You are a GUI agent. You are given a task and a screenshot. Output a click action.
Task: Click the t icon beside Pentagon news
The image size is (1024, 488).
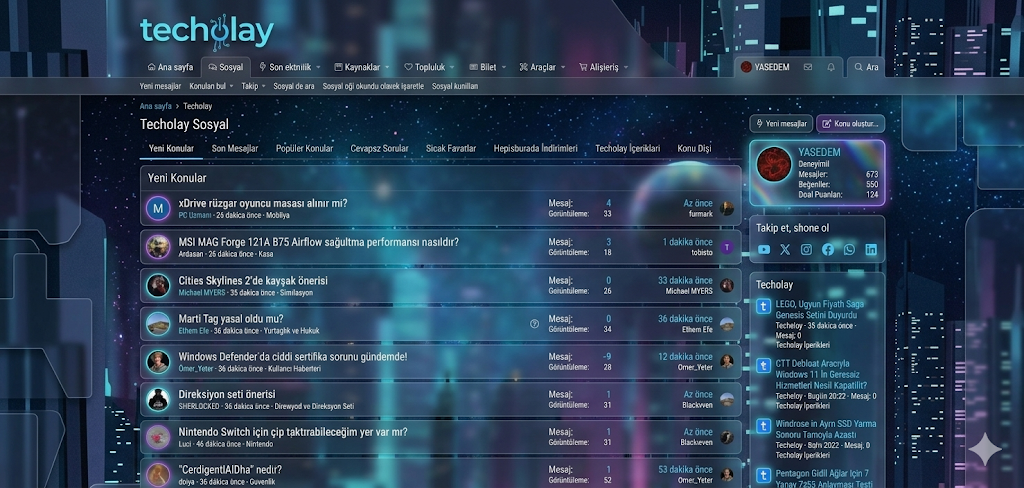point(763,476)
